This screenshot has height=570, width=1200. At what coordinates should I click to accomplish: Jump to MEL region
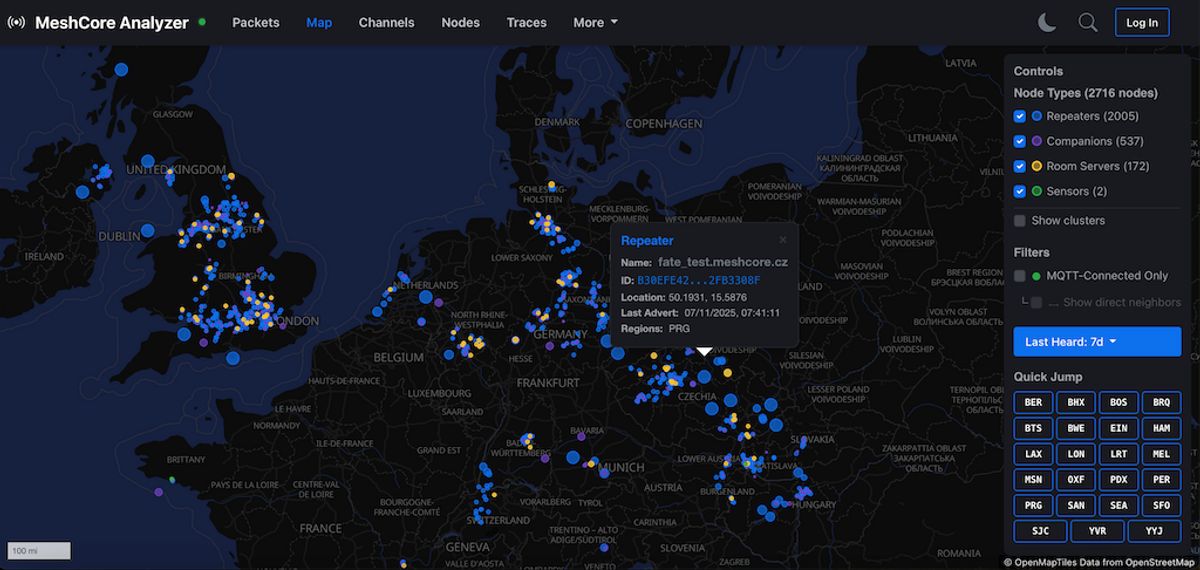(1161, 454)
